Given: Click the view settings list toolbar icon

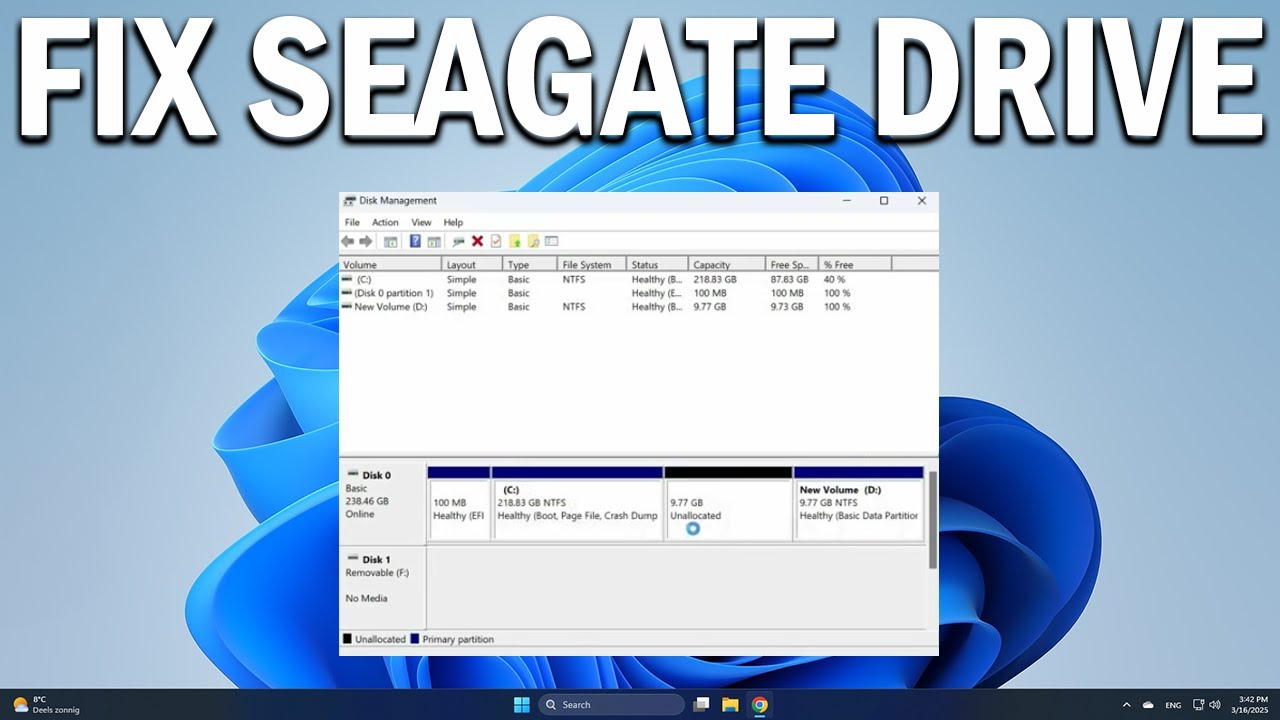Looking at the screenshot, I should 551,241.
